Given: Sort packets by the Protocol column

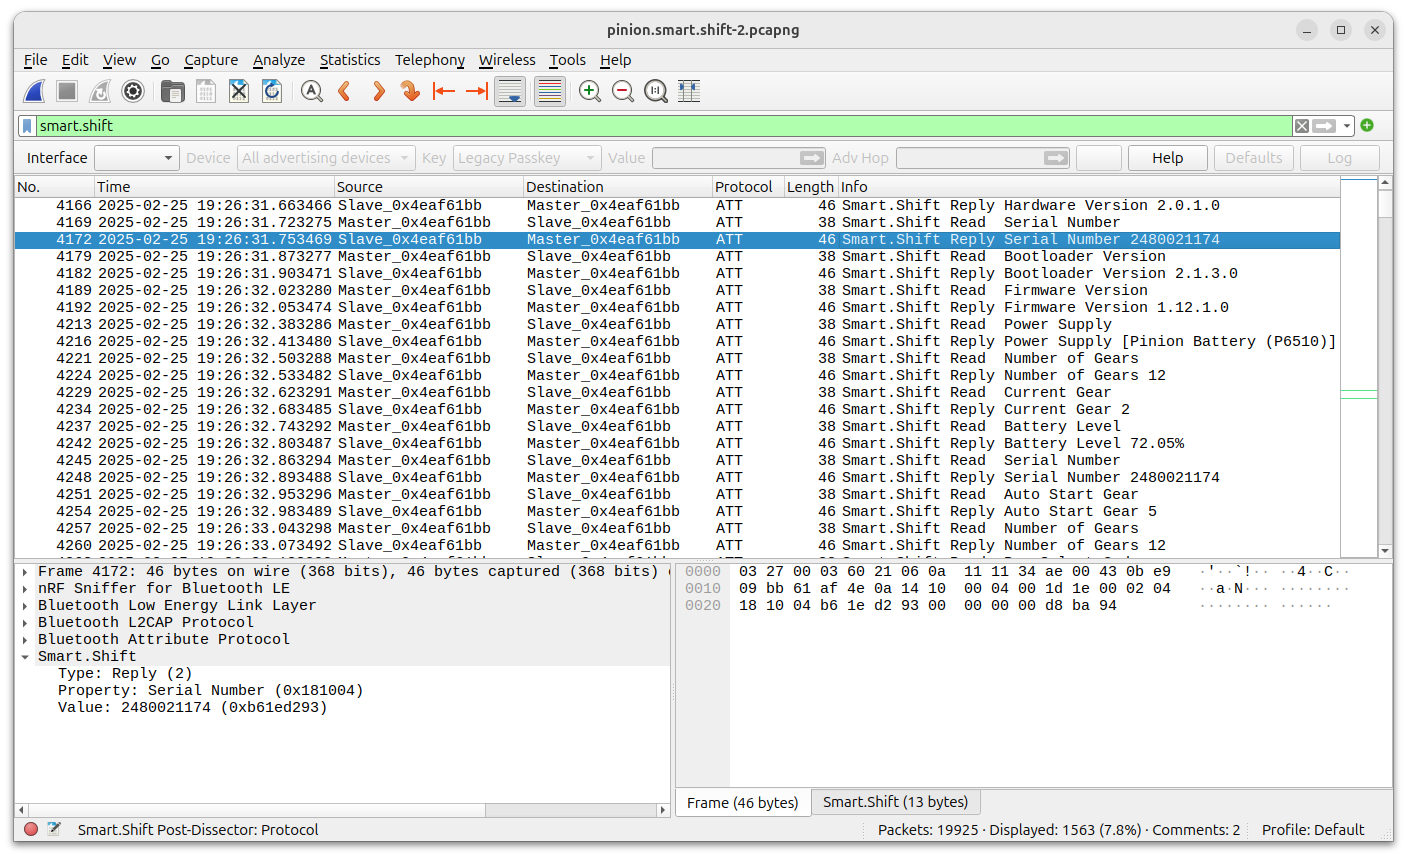Looking at the screenshot, I should click(x=747, y=187).
